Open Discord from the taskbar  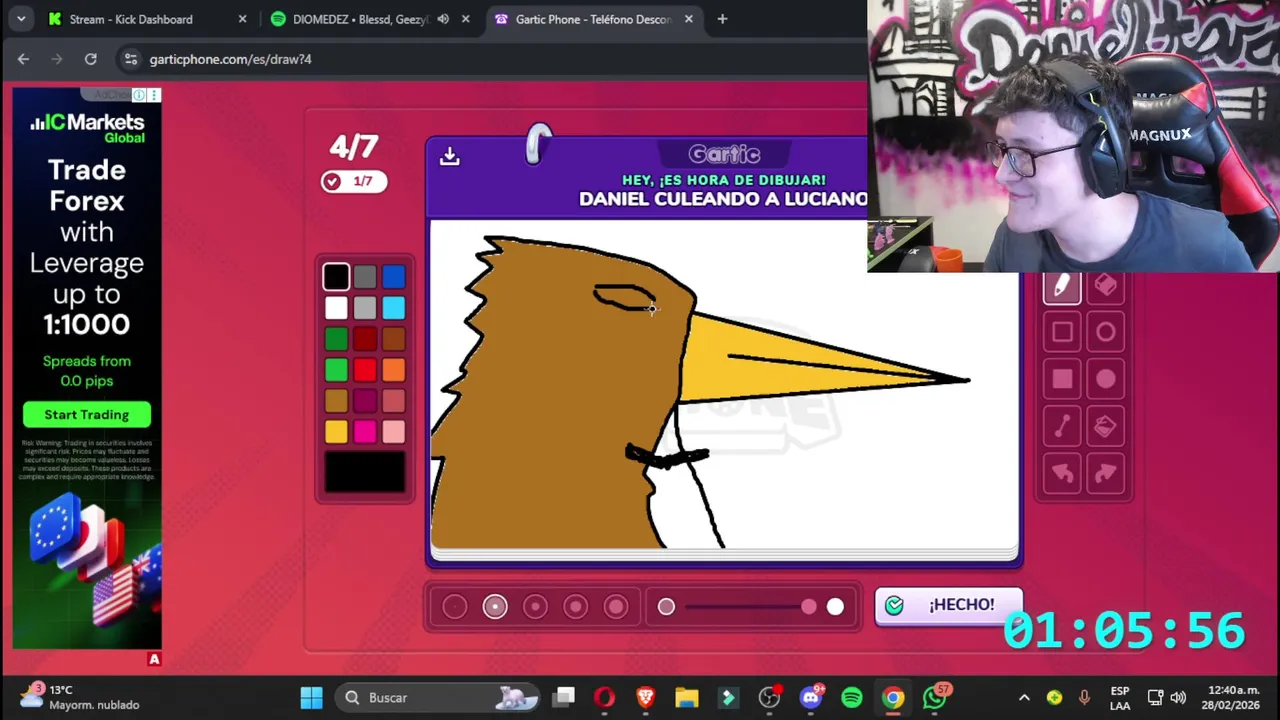pyautogui.click(x=811, y=697)
